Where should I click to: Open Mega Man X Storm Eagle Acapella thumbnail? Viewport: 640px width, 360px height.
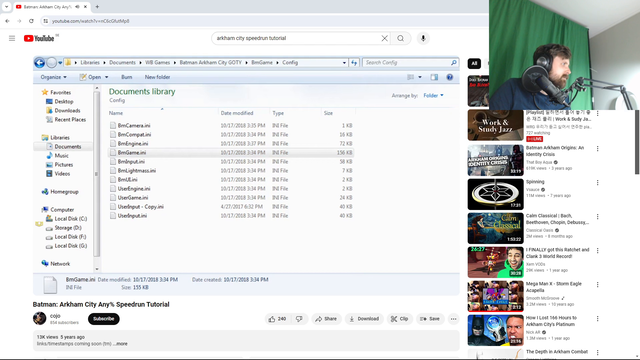pos(495,296)
